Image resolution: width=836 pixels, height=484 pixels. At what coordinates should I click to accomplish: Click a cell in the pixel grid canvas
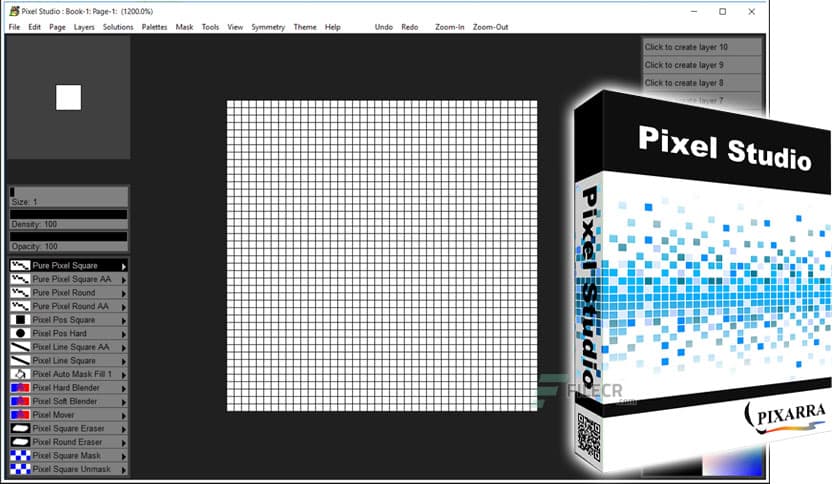(x=382, y=255)
